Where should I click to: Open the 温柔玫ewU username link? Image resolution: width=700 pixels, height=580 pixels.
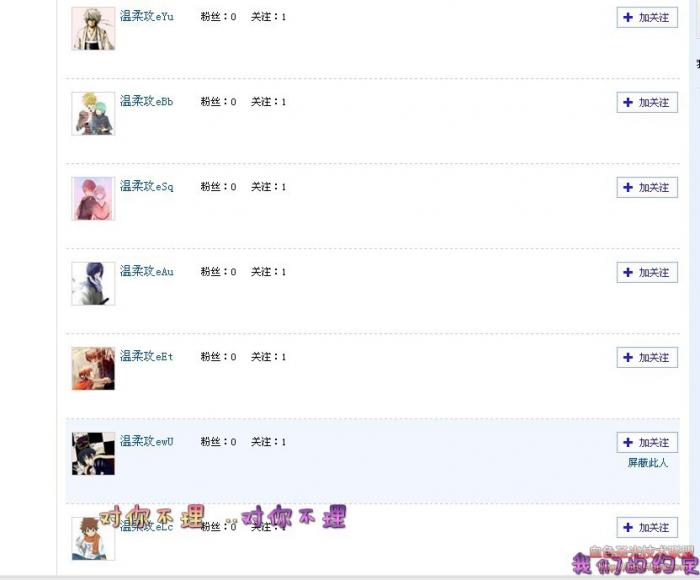tap(146, 441)
